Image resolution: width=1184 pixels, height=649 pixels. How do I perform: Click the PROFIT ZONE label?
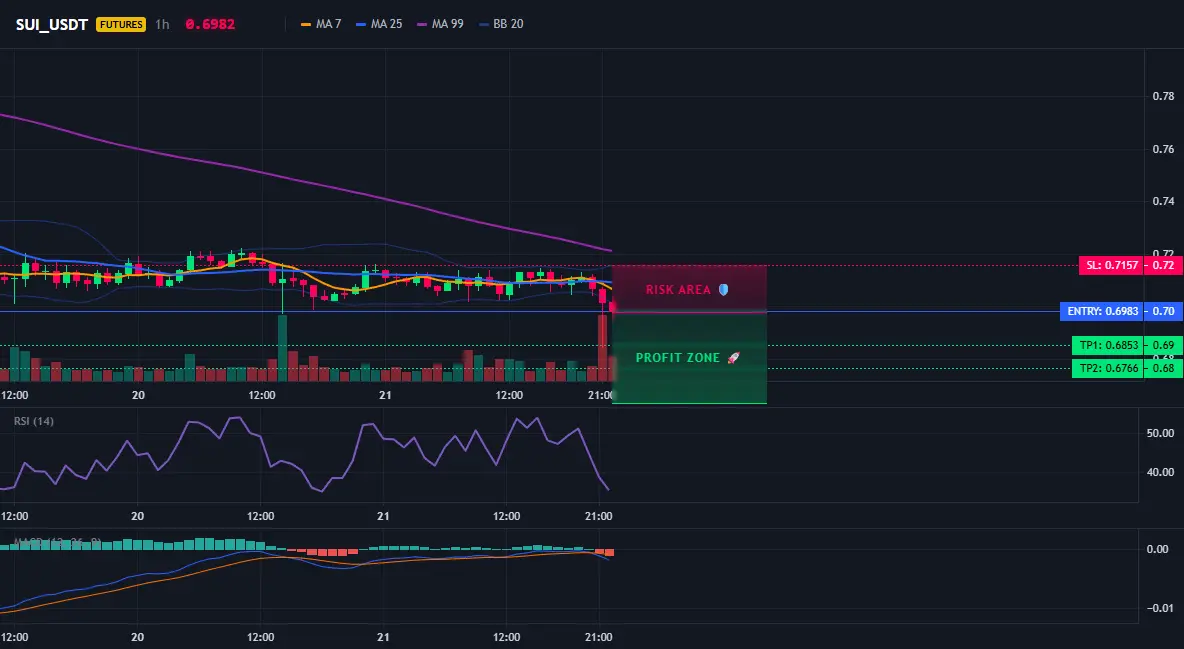tap(678, 357)
